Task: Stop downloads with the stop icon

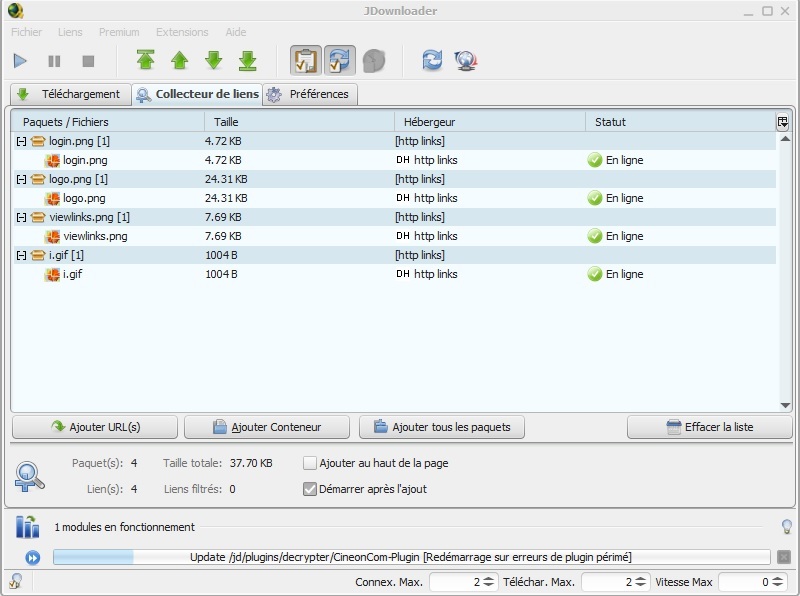Action: (88, 61)
